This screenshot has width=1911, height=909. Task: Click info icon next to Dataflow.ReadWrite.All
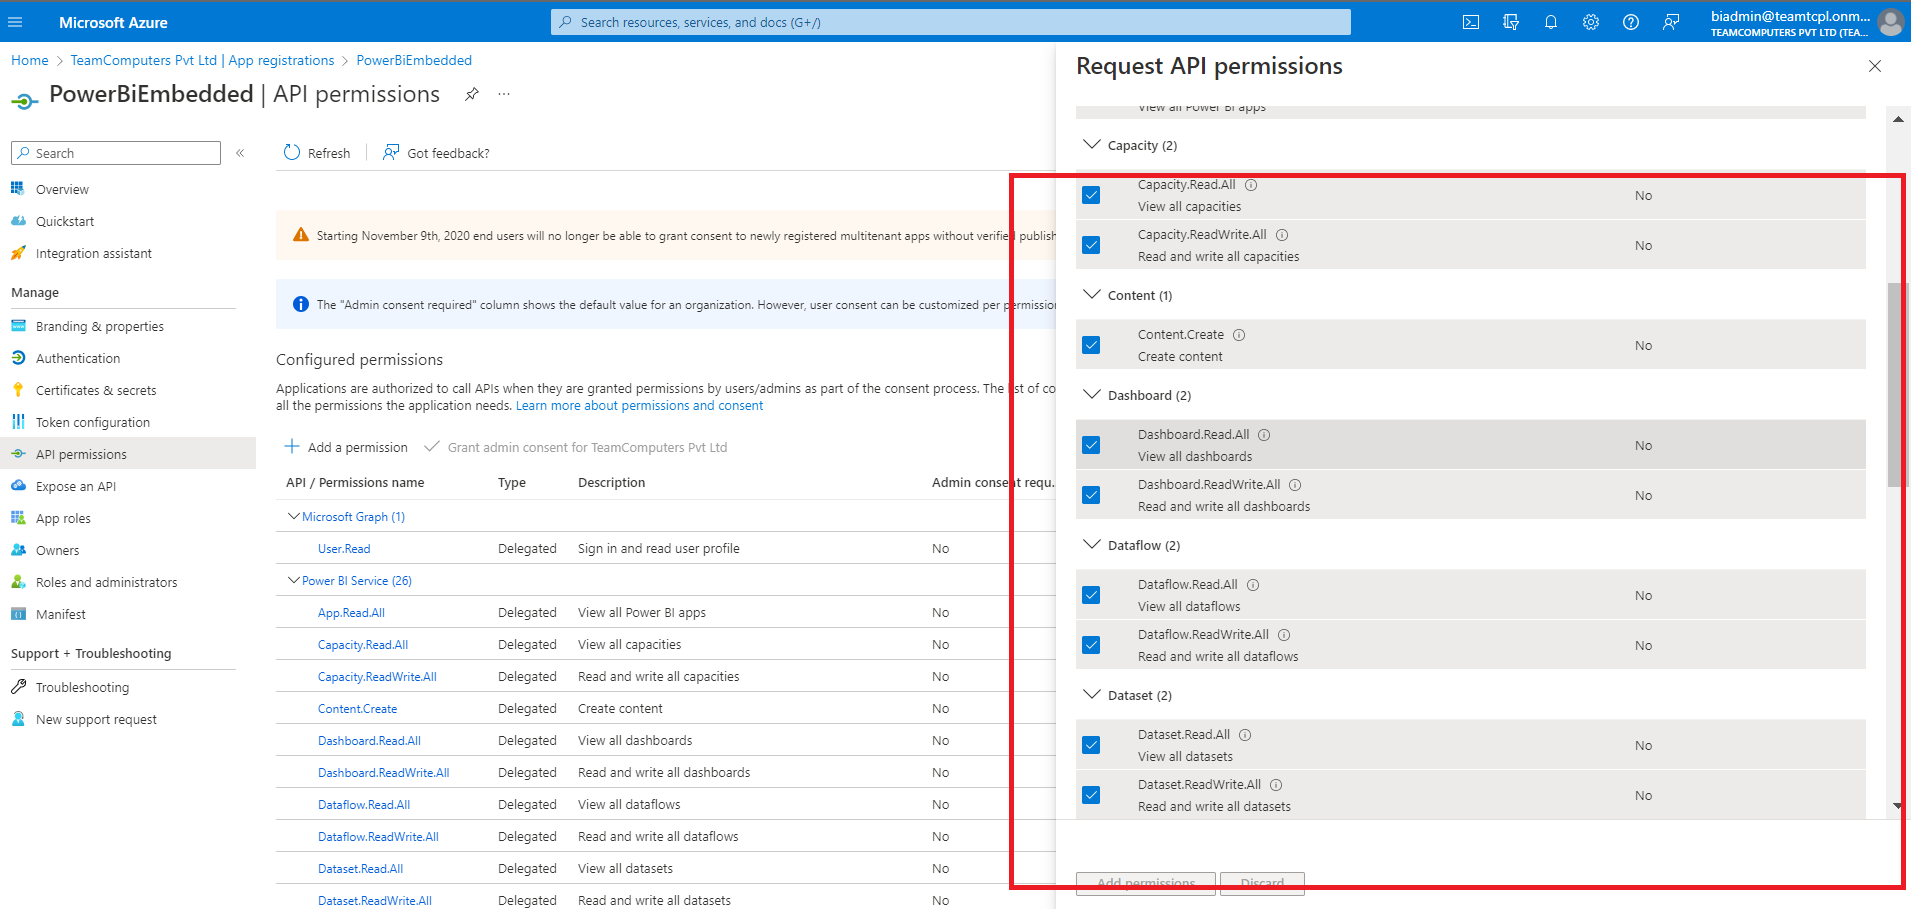(1284, 635)
